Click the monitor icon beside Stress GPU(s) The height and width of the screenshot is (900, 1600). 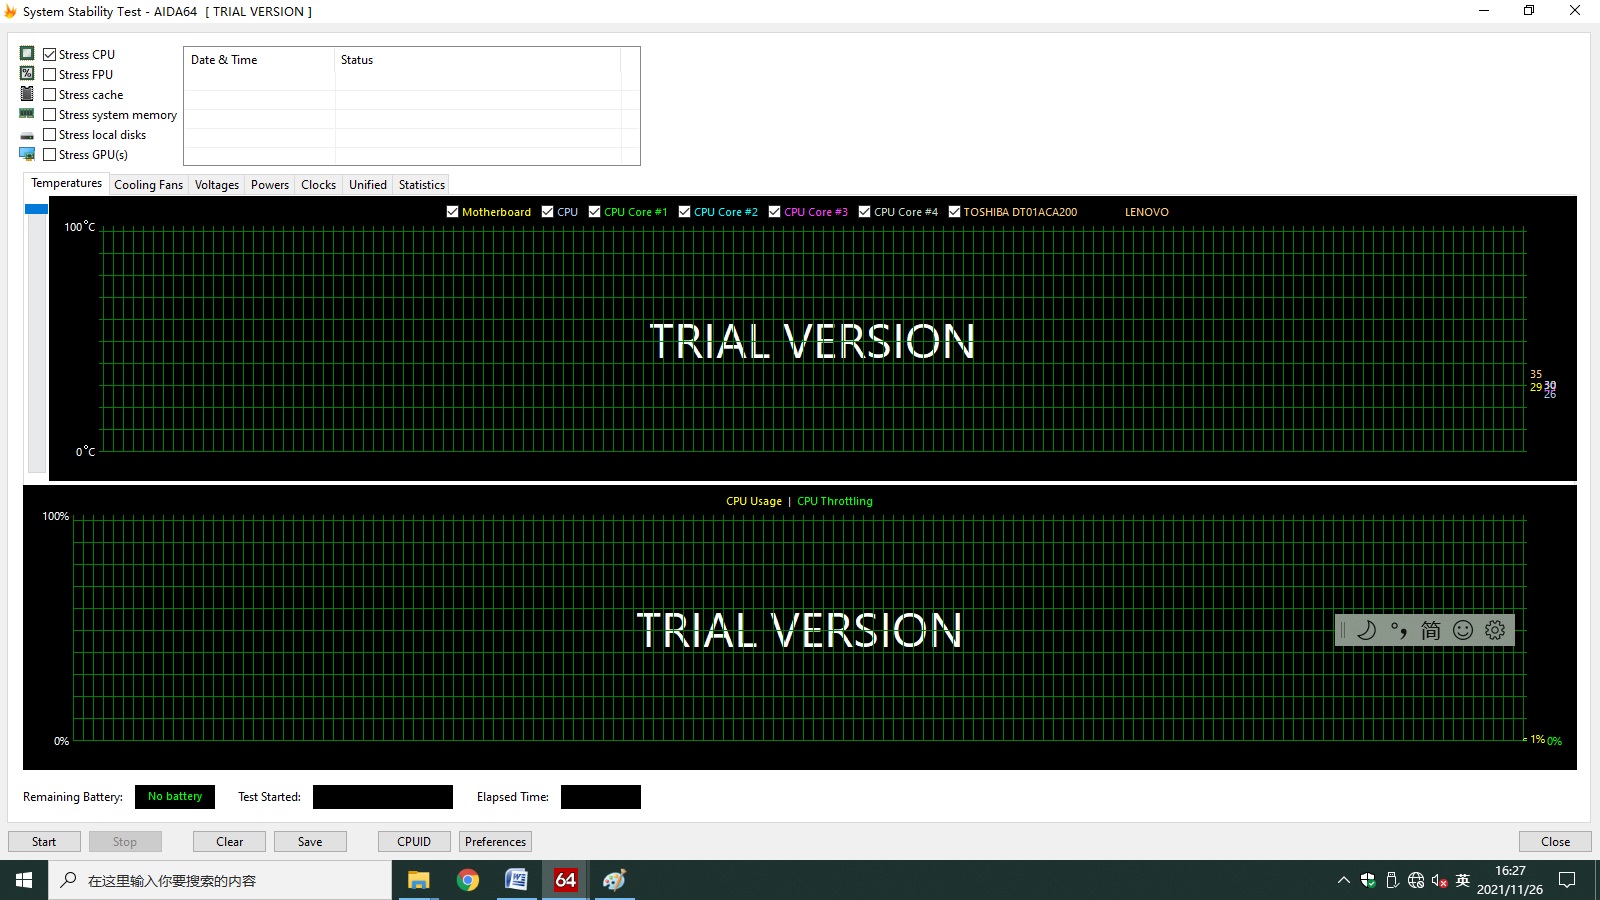click(27, 154)
